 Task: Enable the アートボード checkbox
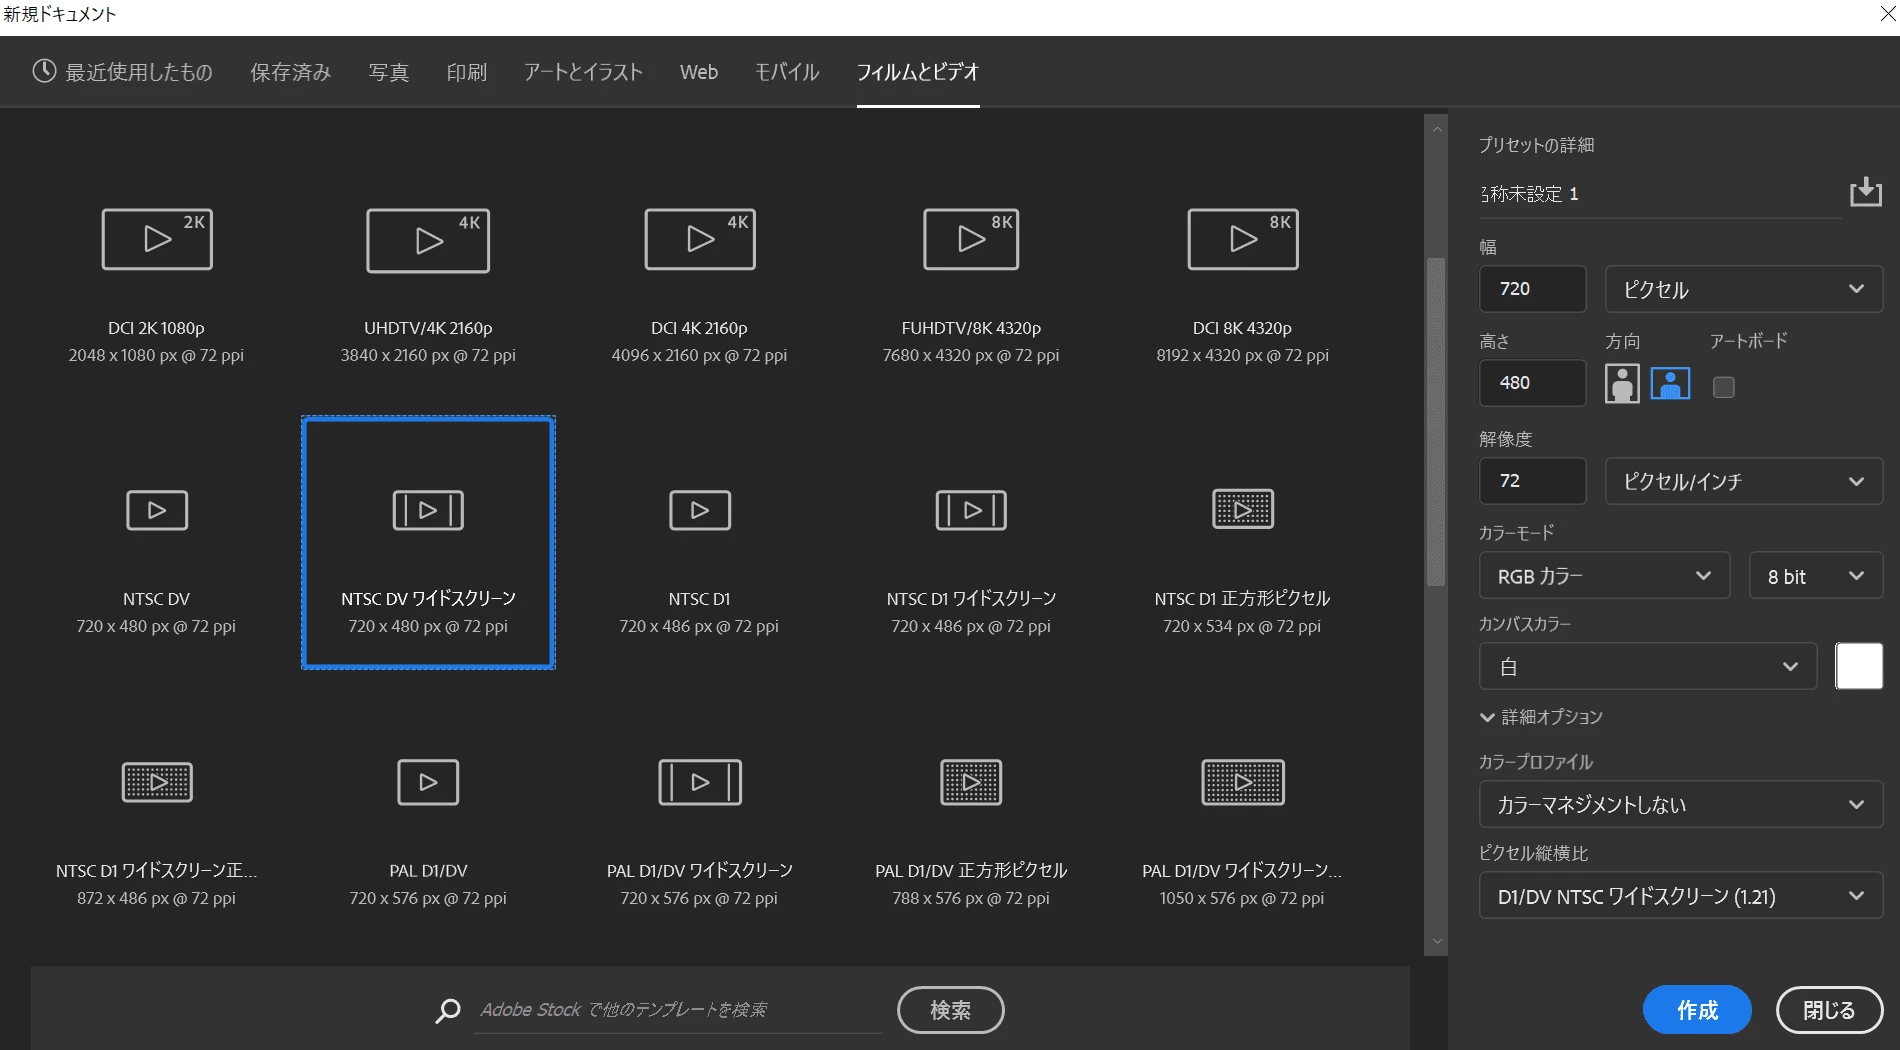pos(1723,386)
